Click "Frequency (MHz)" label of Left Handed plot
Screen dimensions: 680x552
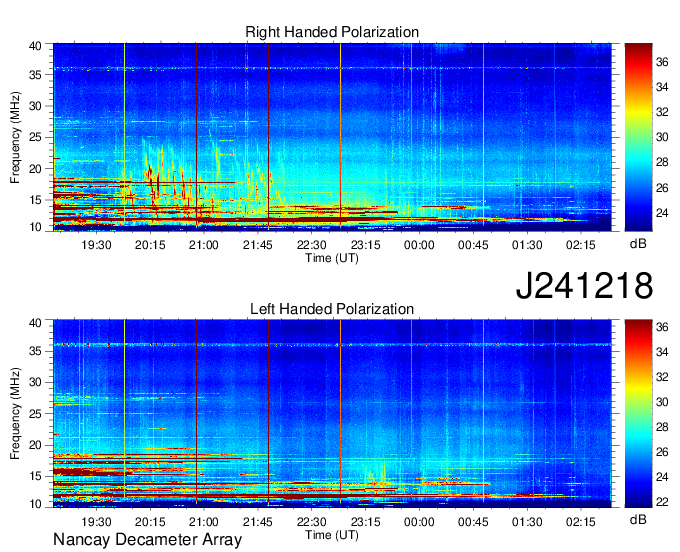(x=15, y=414)
